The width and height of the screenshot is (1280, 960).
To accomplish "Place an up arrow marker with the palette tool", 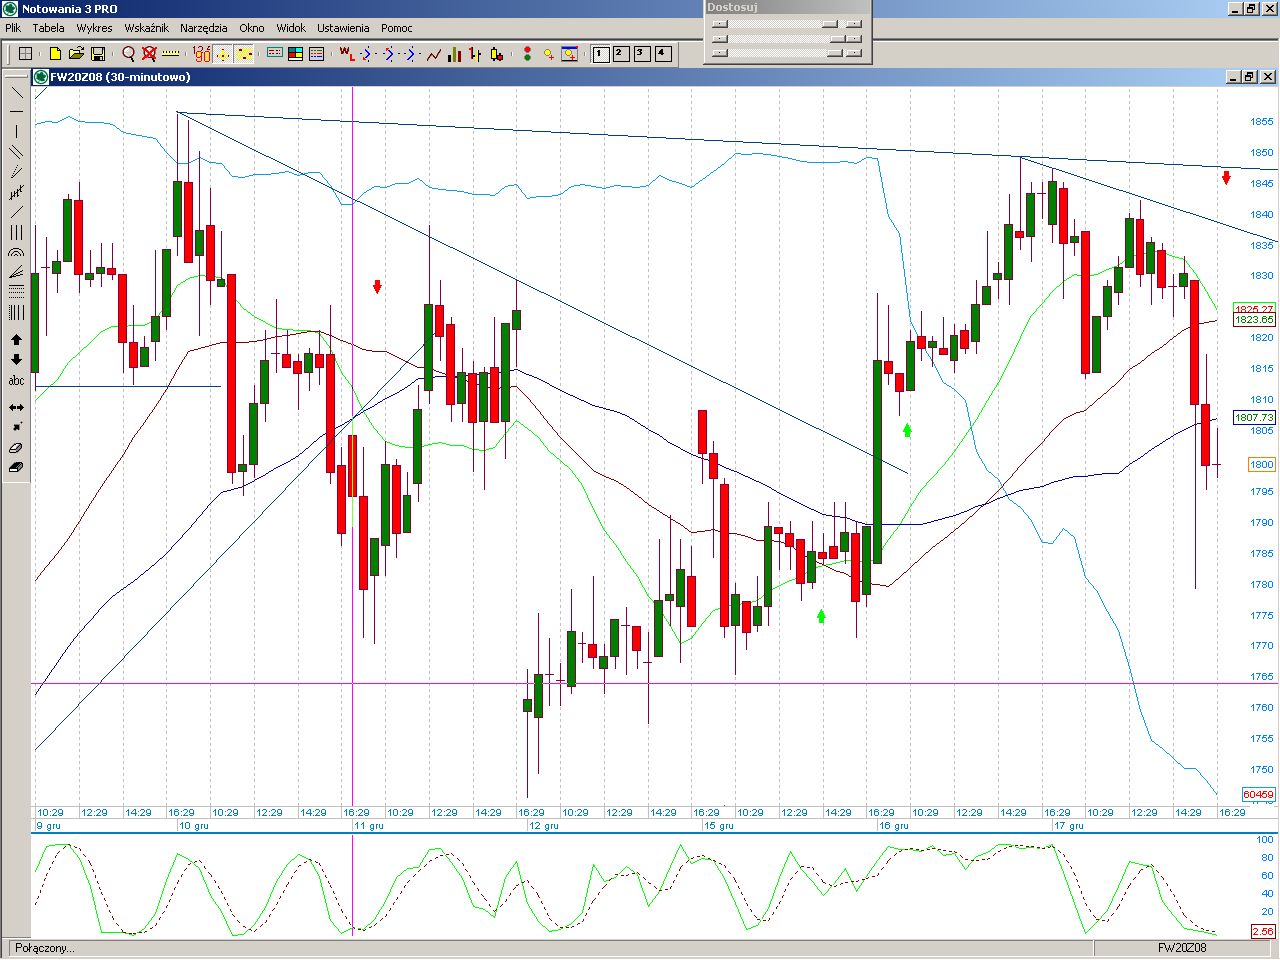I will pyautogui.click(x=16, y=340).
